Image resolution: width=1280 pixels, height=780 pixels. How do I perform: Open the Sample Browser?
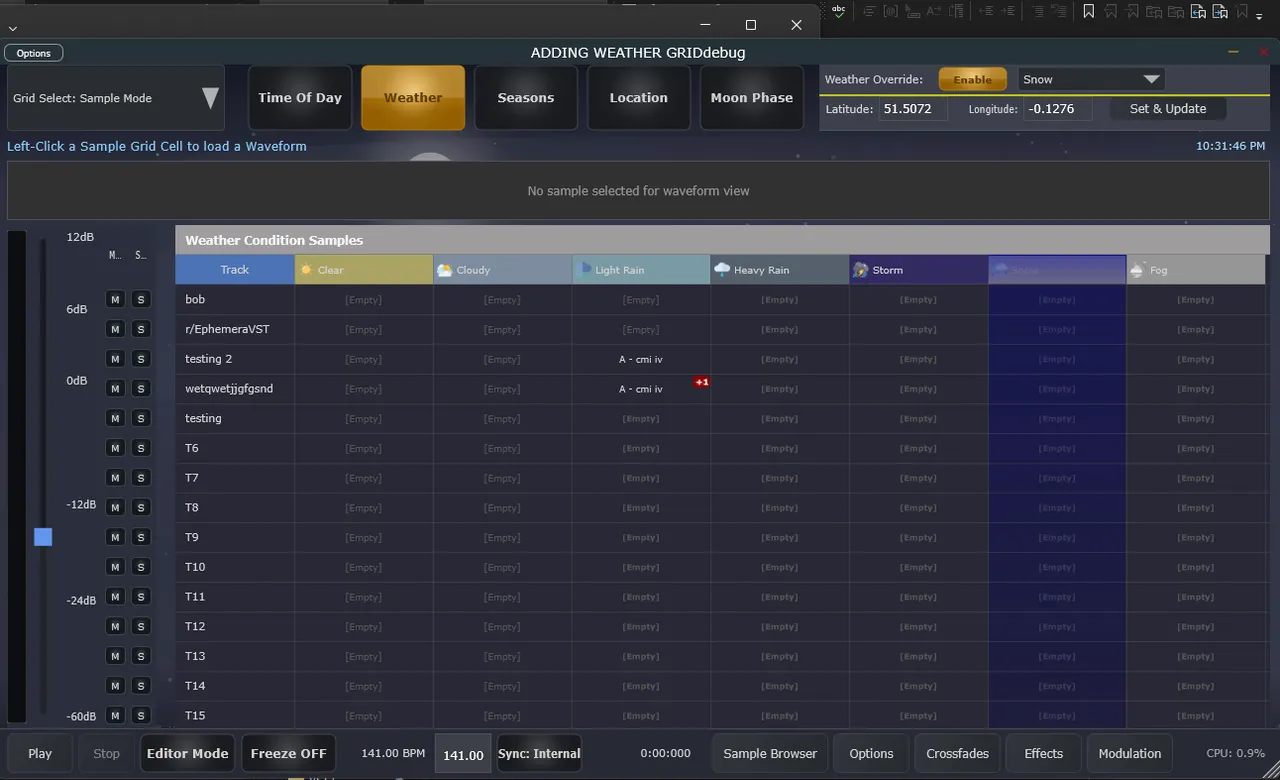click(770, 754)
